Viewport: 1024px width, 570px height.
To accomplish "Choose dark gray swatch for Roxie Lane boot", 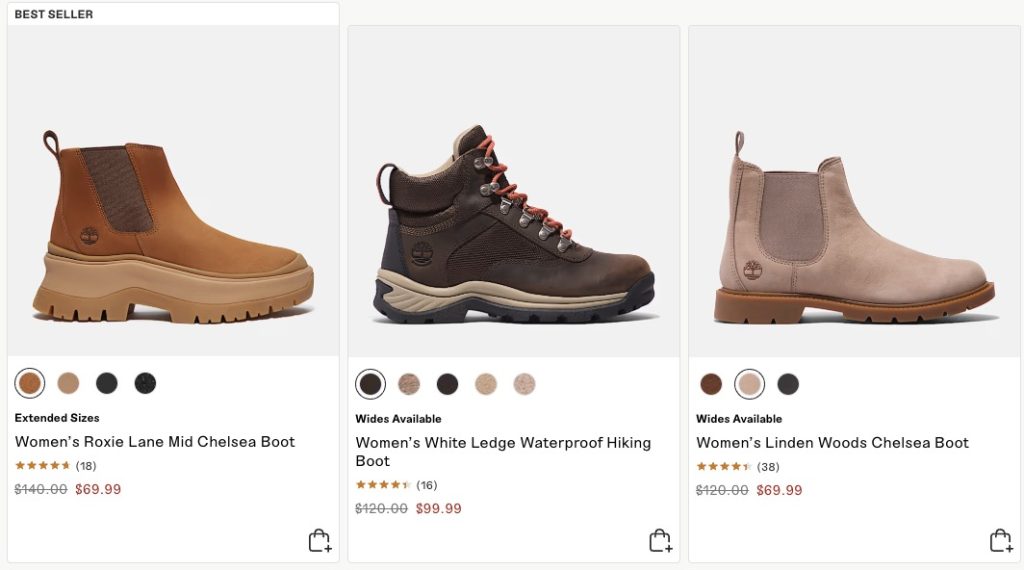I will [107, 383].
